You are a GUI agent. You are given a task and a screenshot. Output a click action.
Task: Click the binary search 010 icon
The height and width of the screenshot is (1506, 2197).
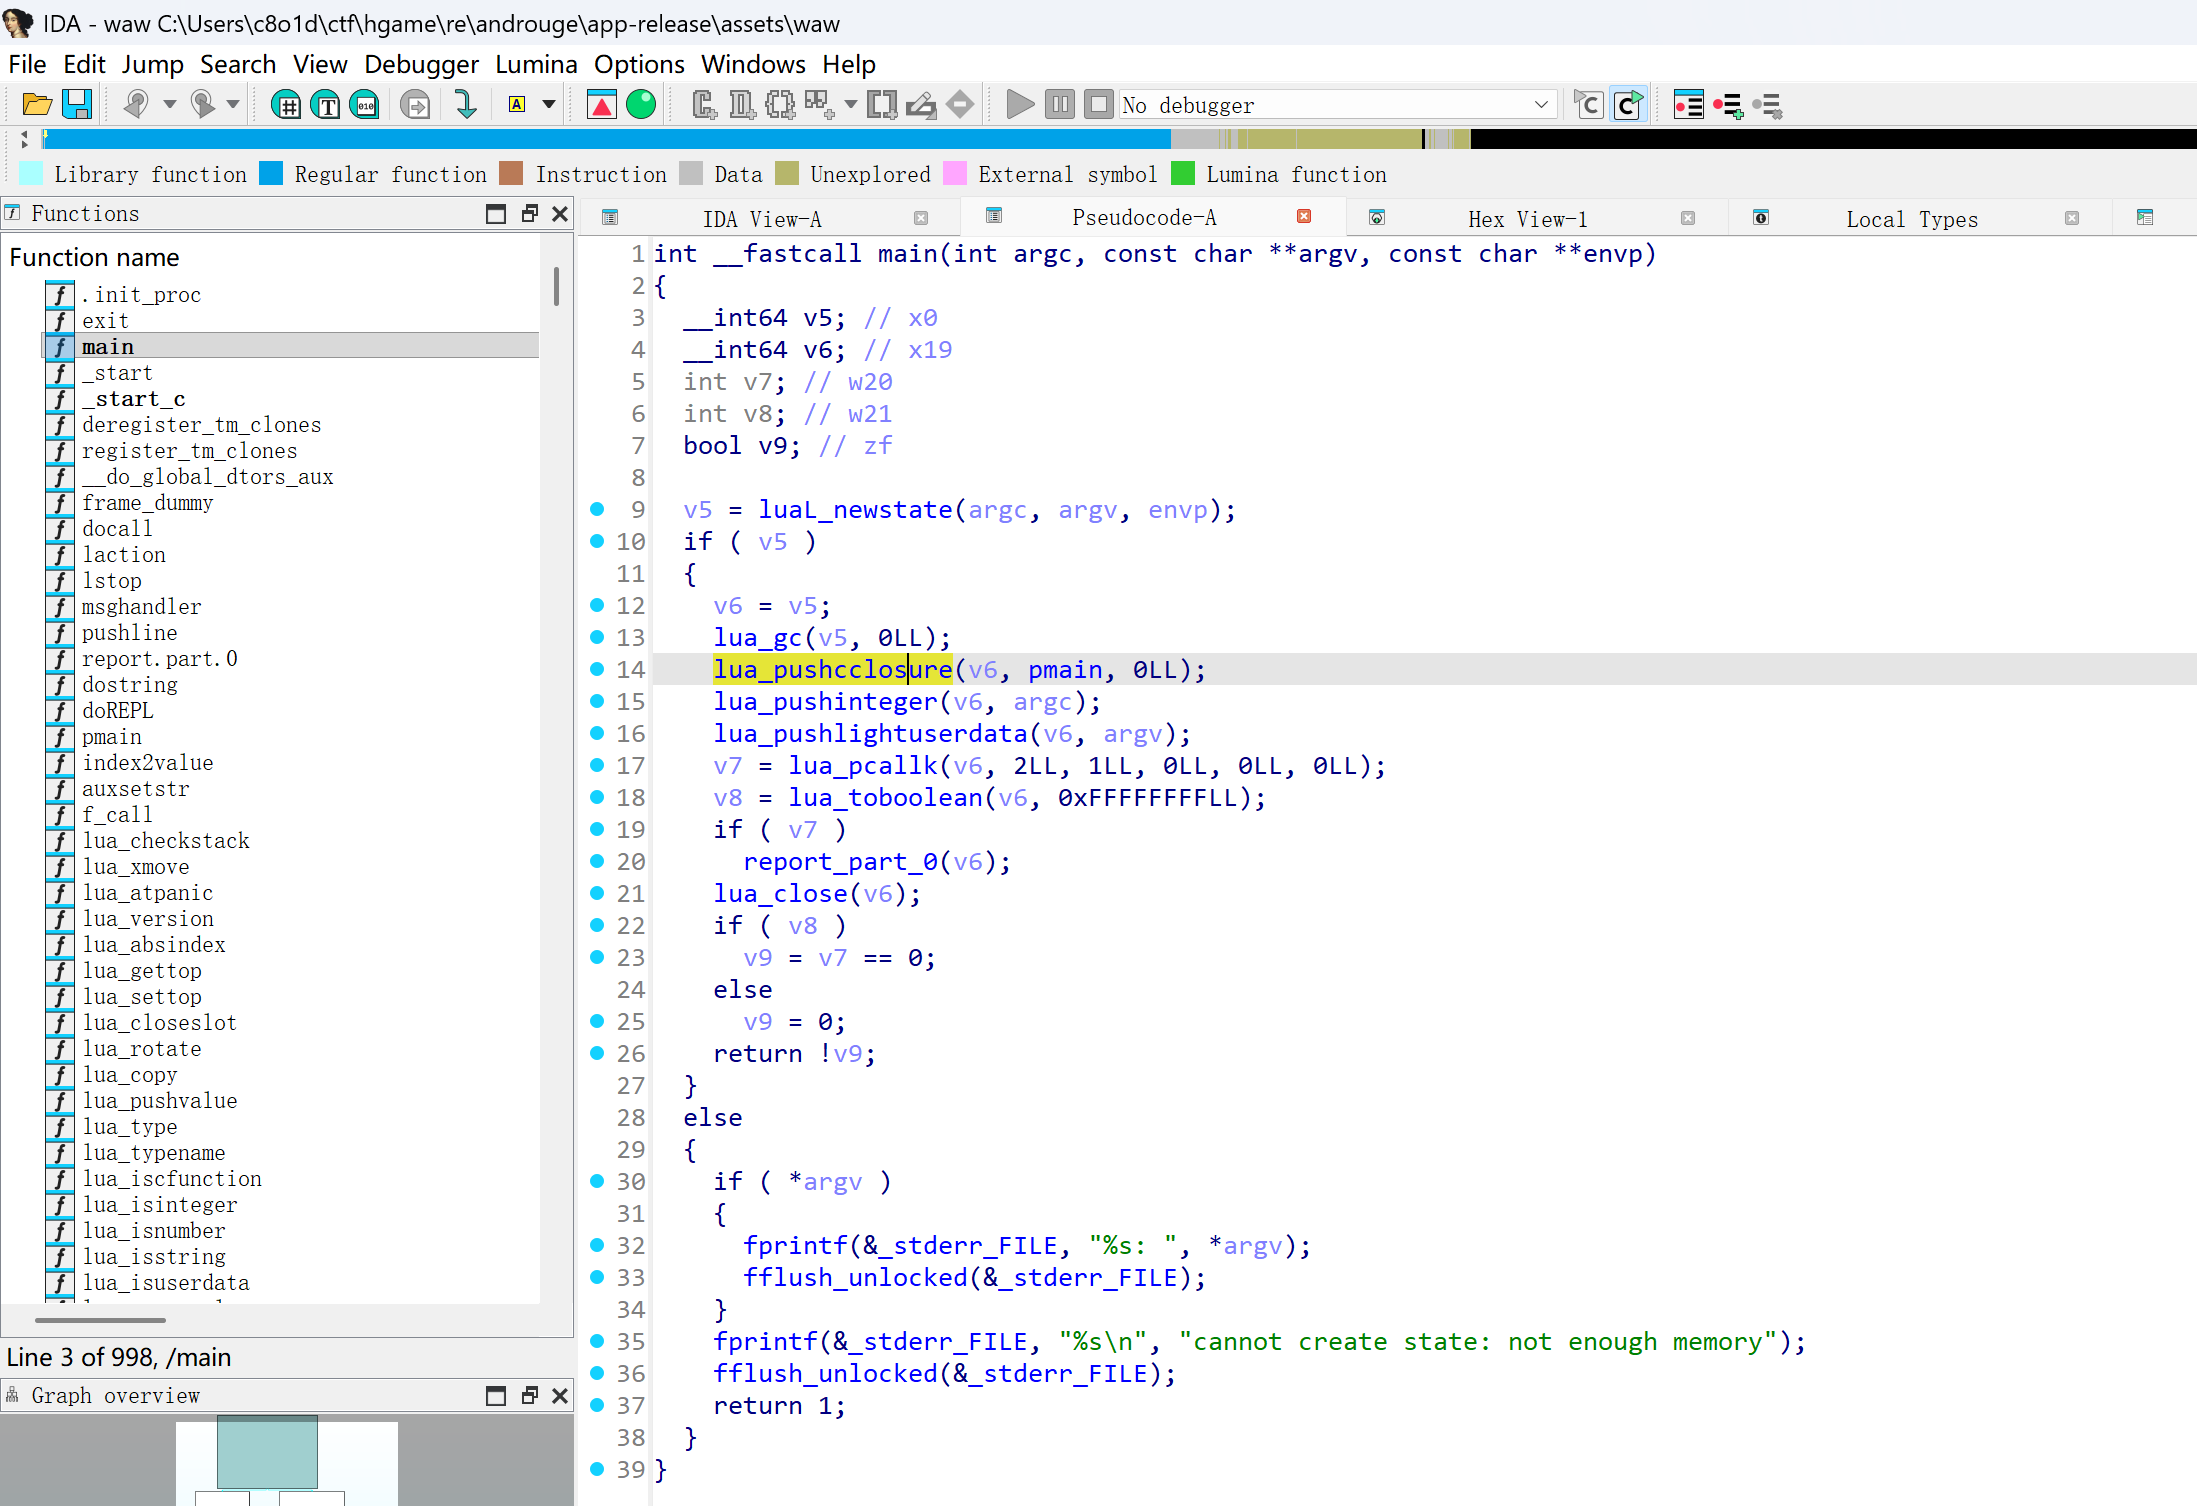pyautogui.click(x=365, y=104)
